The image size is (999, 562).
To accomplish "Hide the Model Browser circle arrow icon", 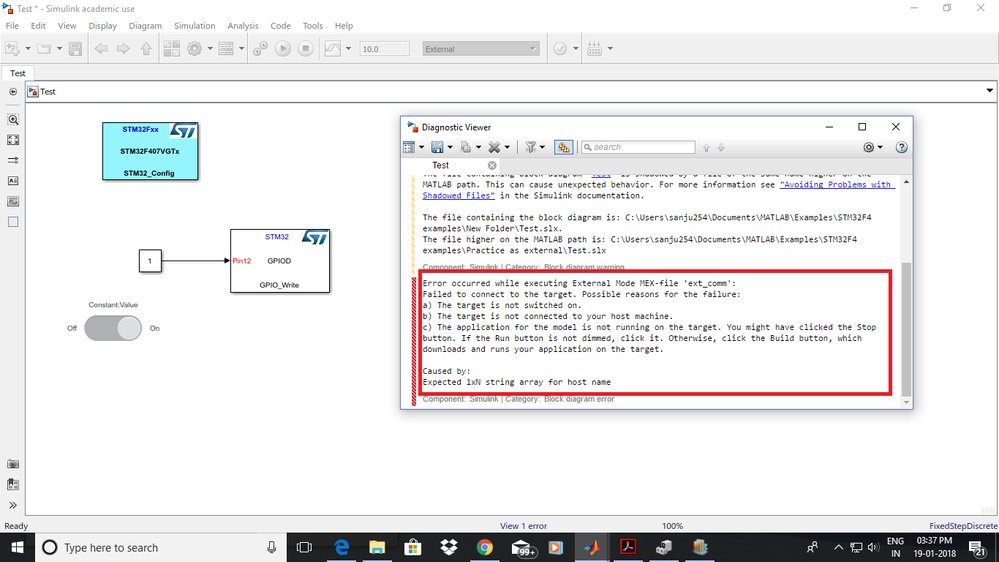I will click(13, 92).
